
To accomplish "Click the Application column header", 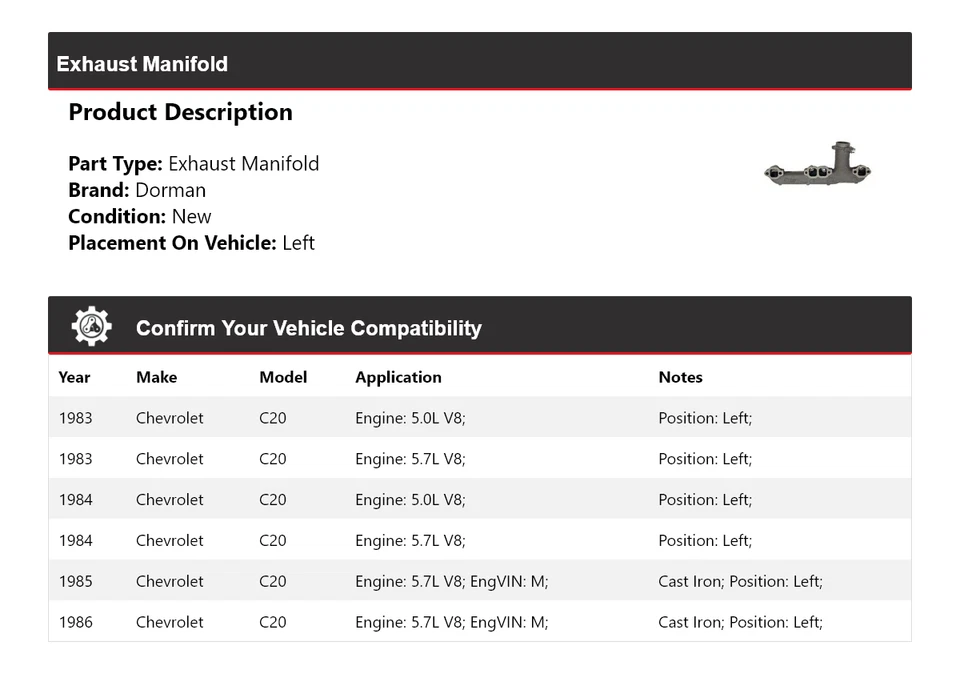I will pos(398,377).
